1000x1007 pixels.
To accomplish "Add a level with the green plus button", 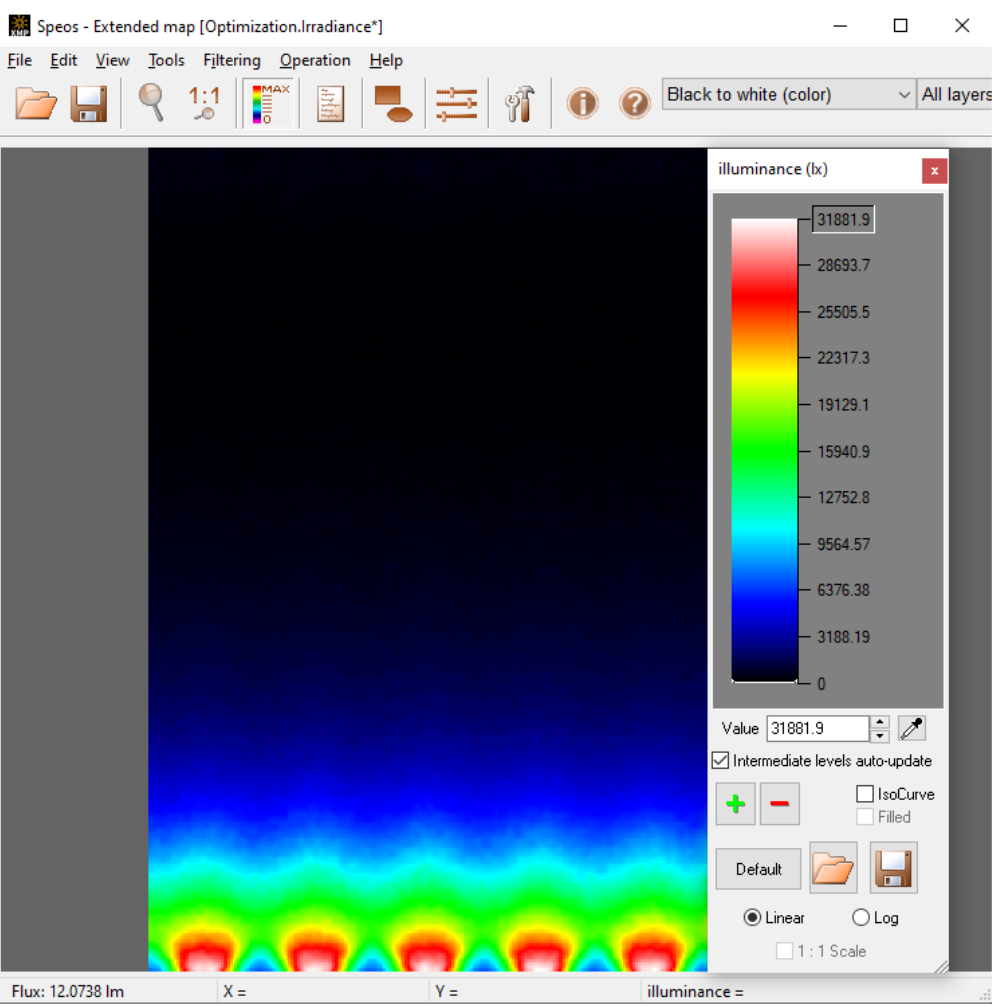I will pos(736,804).
